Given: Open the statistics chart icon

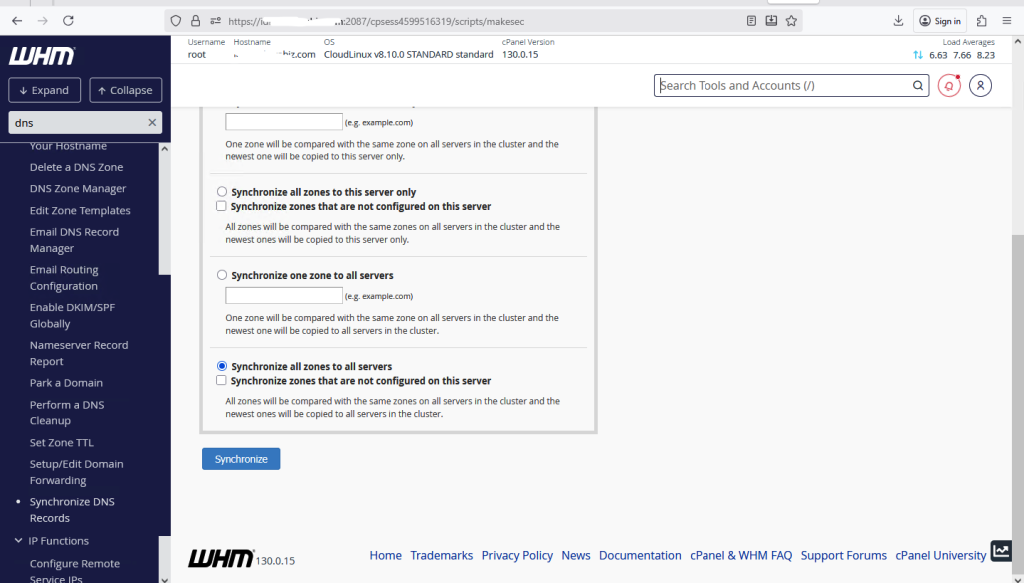Looking at the screenshot, I should pyautogui.click(x=1001, y=551).
